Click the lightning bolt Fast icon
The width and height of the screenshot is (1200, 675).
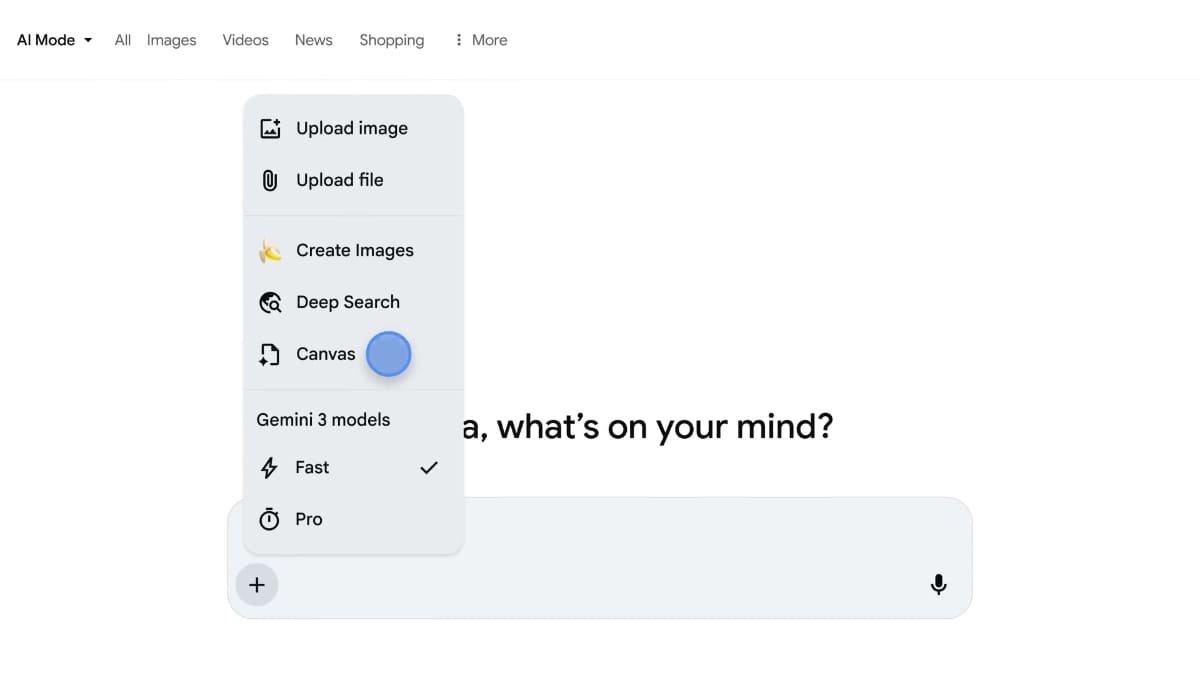pos(269,467)
